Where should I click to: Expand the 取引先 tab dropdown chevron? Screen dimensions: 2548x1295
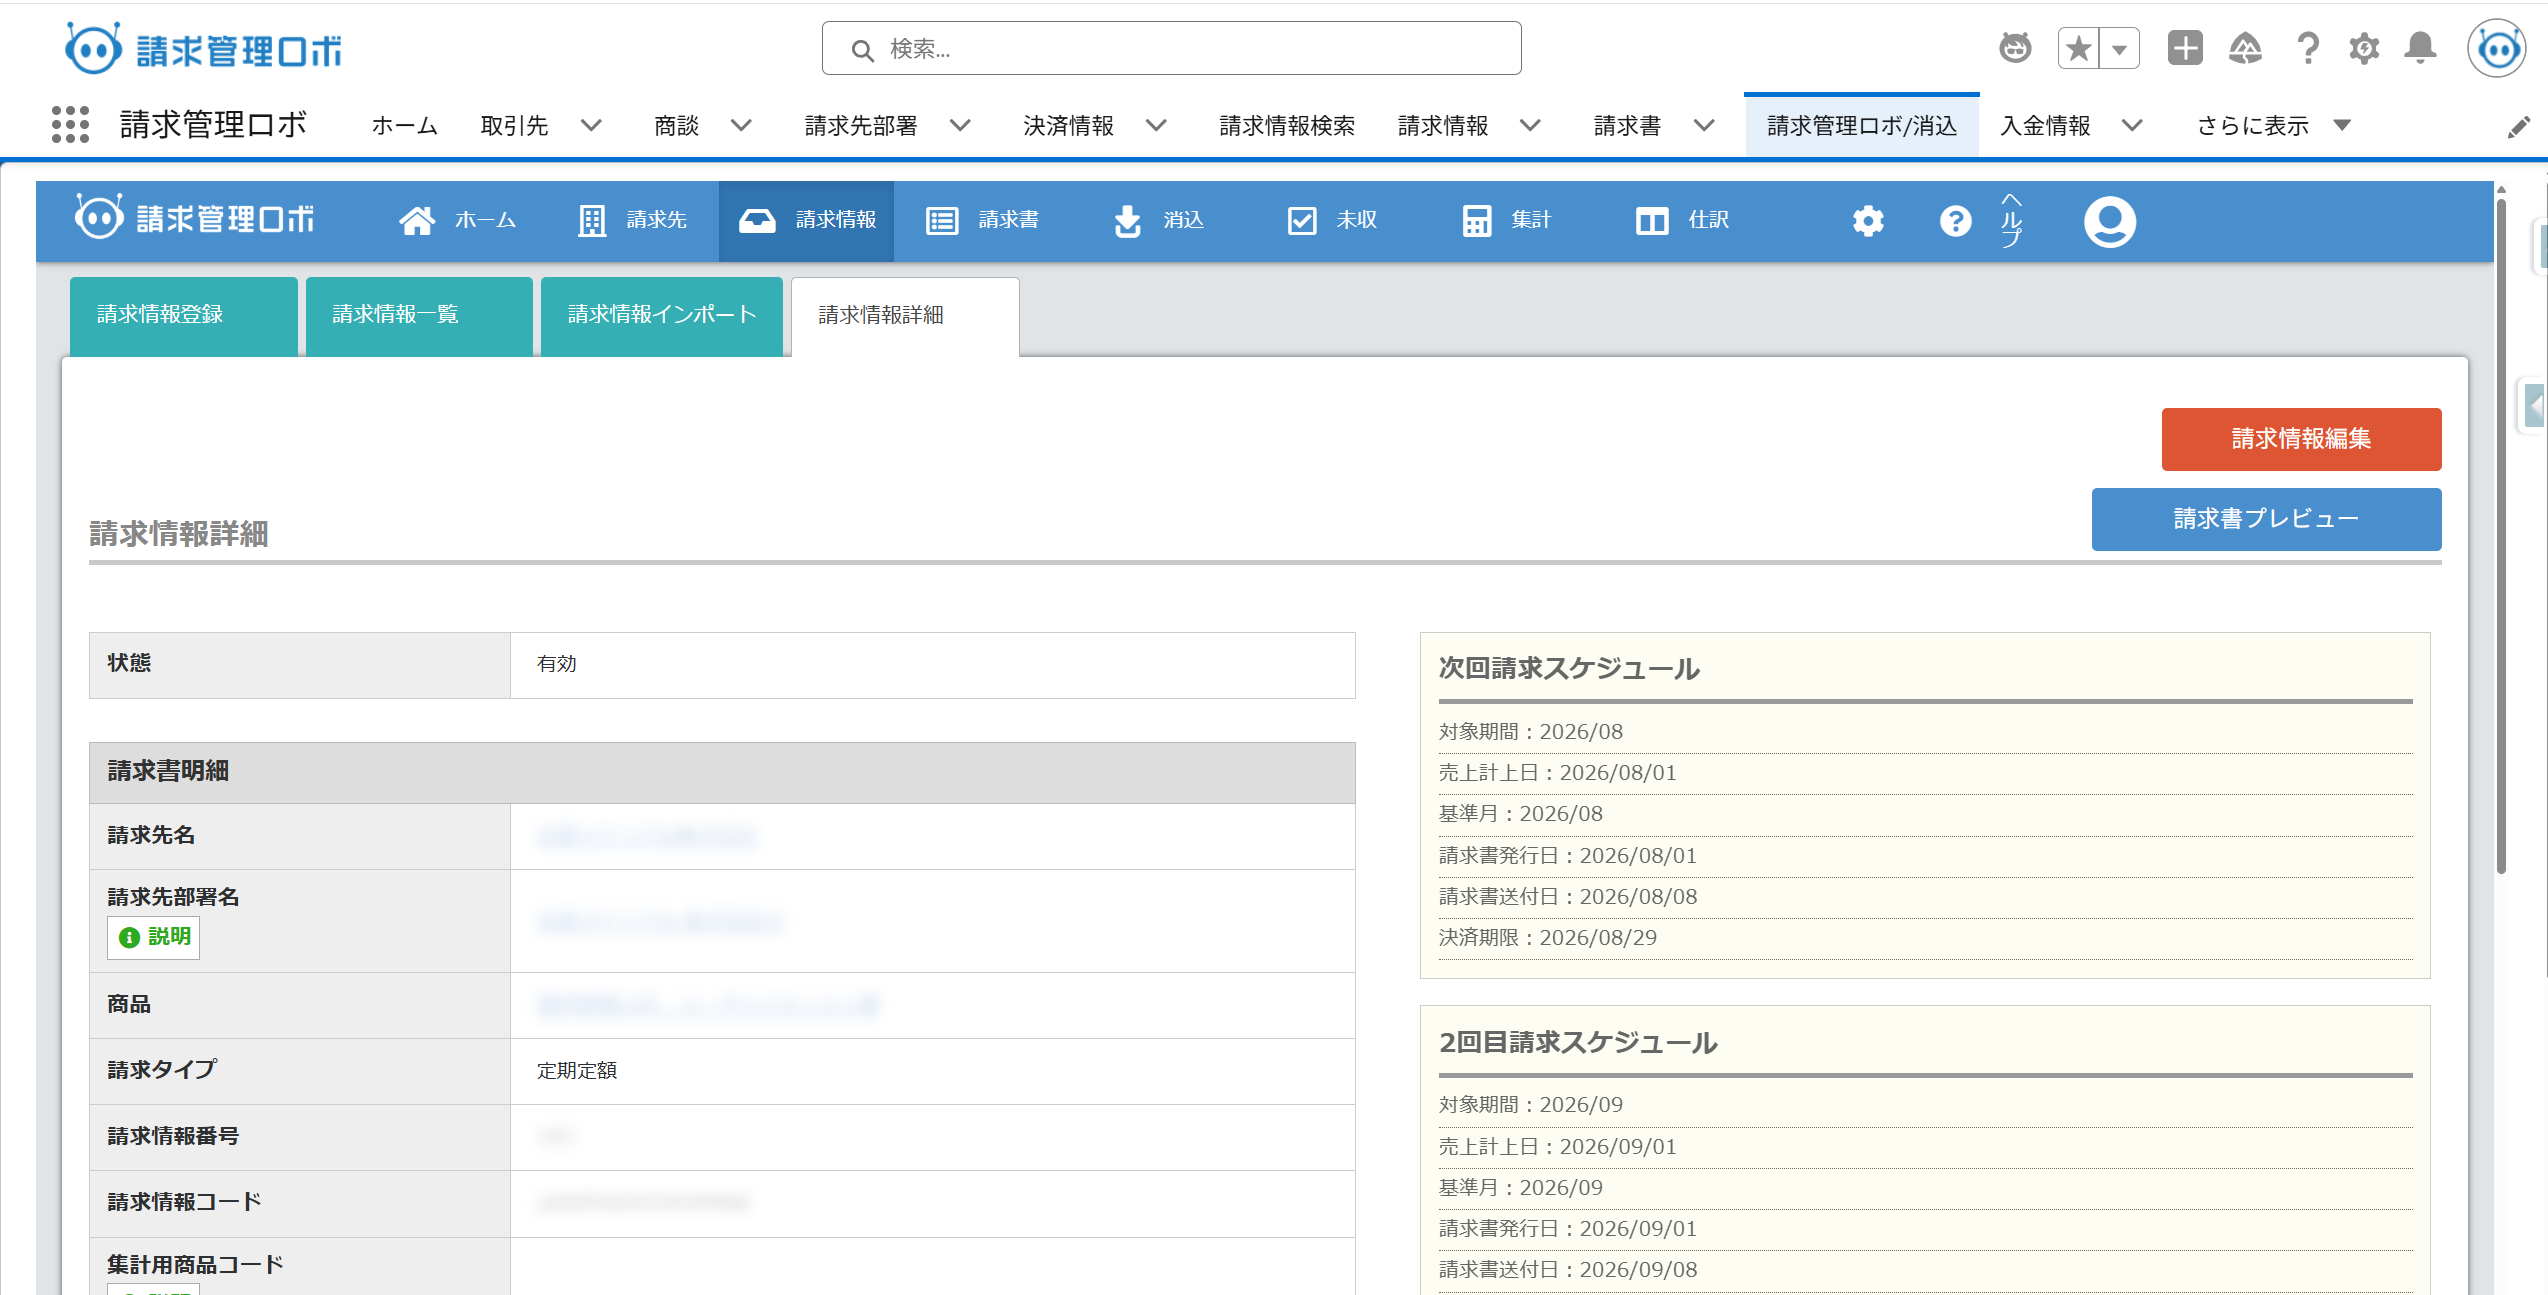592,126
